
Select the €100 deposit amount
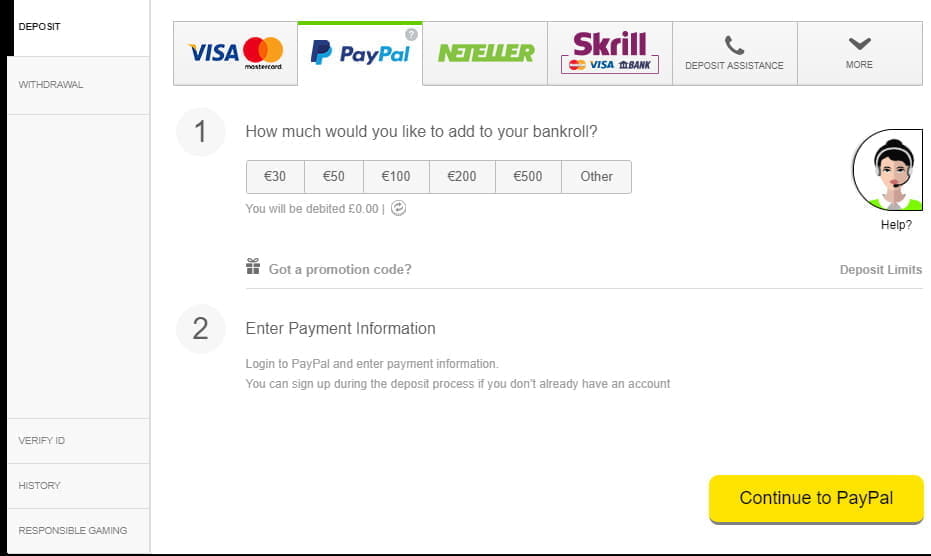click(x=396, y=176)
